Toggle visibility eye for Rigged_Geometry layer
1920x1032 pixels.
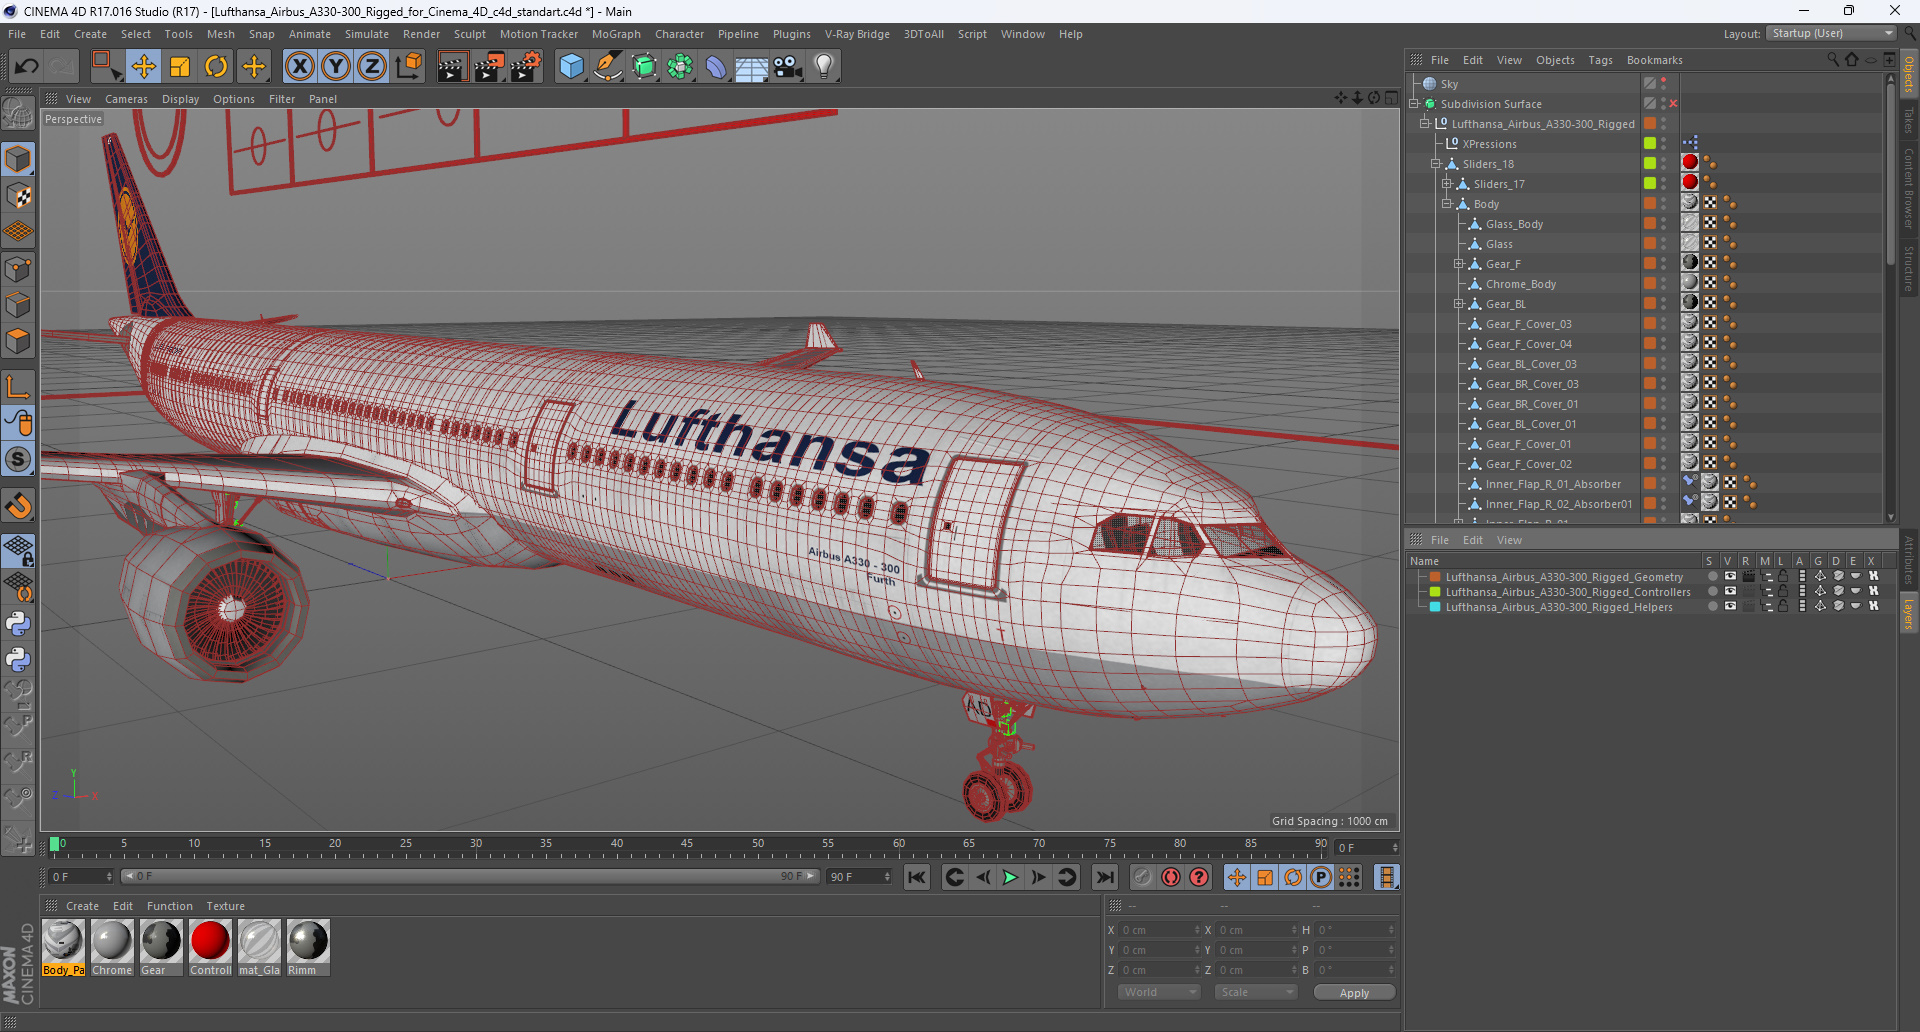tap(1730, 577)
